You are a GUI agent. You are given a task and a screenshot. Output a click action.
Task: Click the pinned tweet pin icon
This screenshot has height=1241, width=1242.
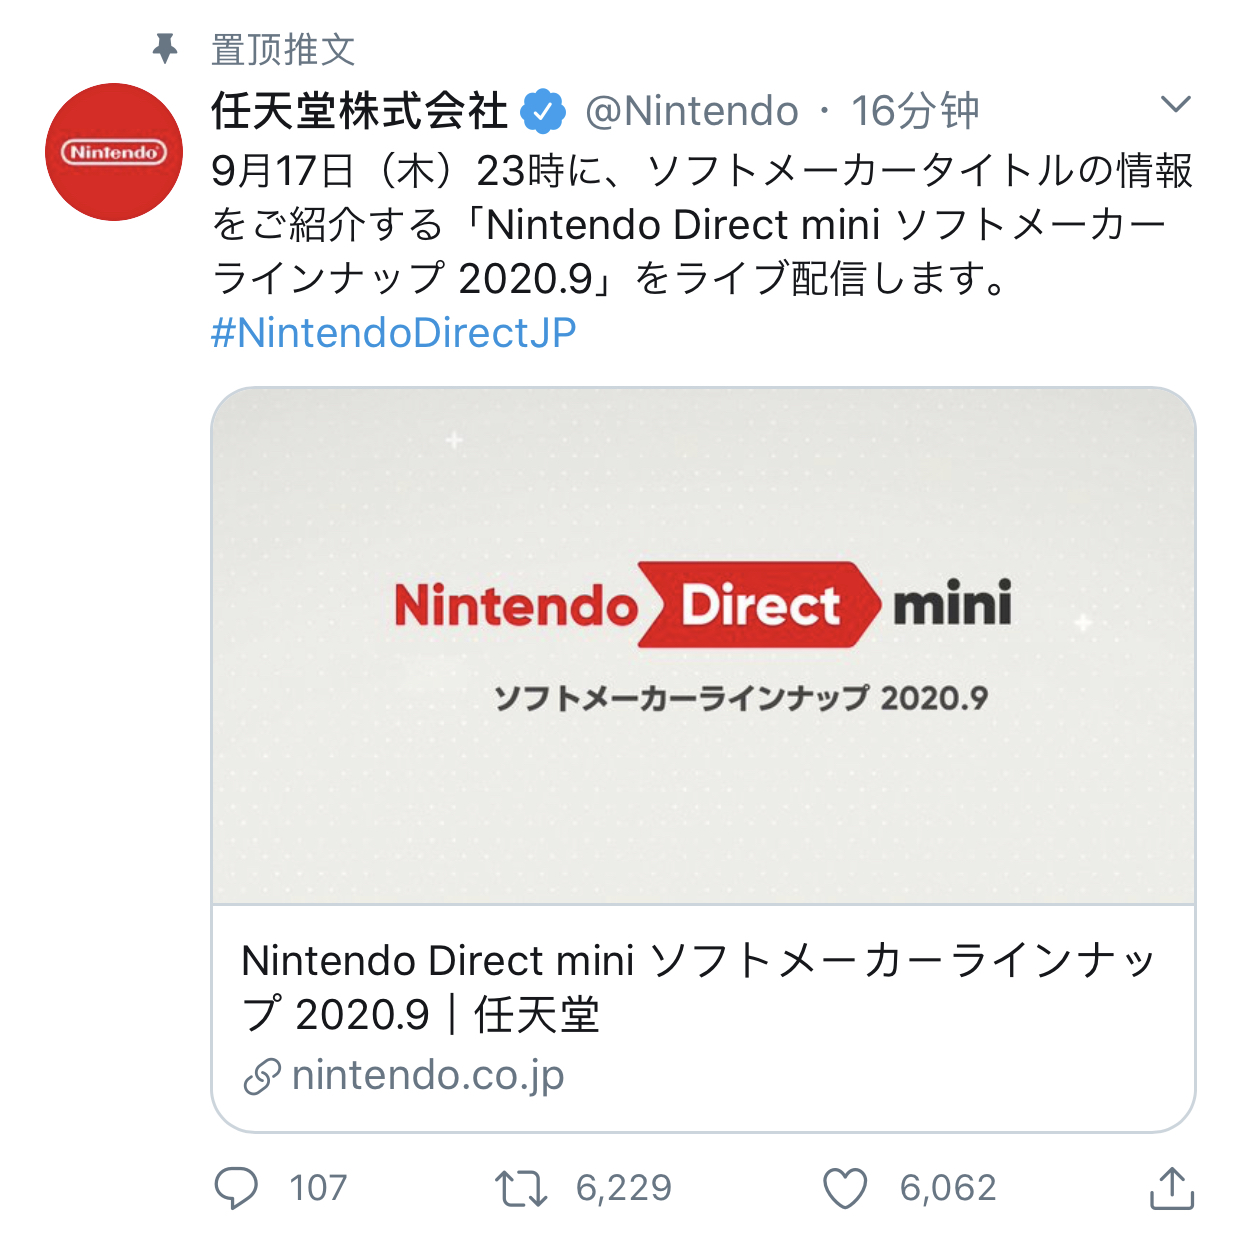(x=165, y=48)
